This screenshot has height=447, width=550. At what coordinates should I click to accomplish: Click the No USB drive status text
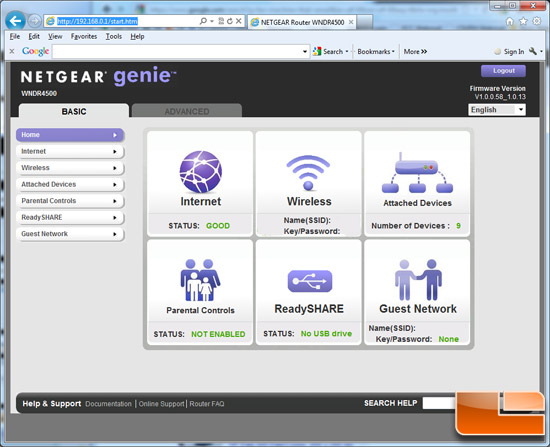(x=326, y=333)
